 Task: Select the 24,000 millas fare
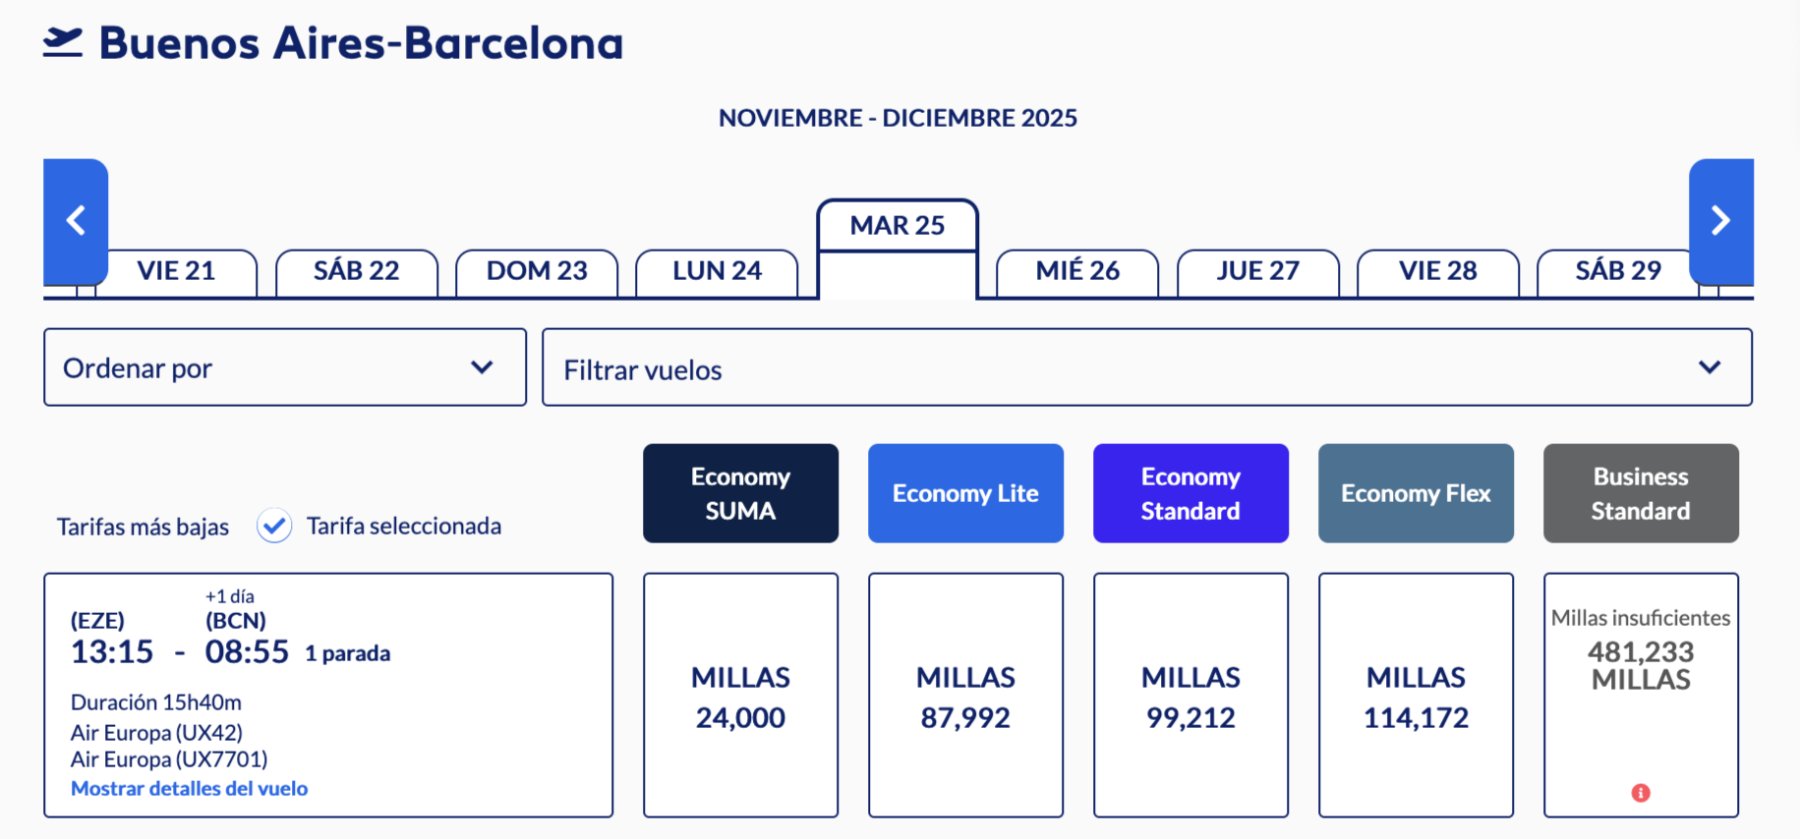740,696
